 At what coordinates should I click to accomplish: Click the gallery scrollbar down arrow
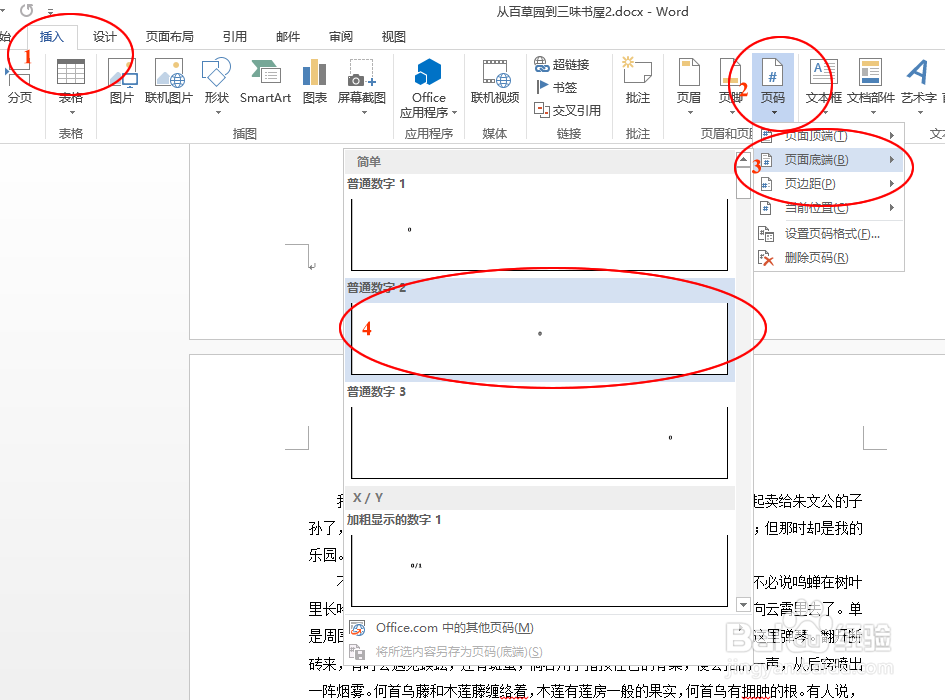742,604
